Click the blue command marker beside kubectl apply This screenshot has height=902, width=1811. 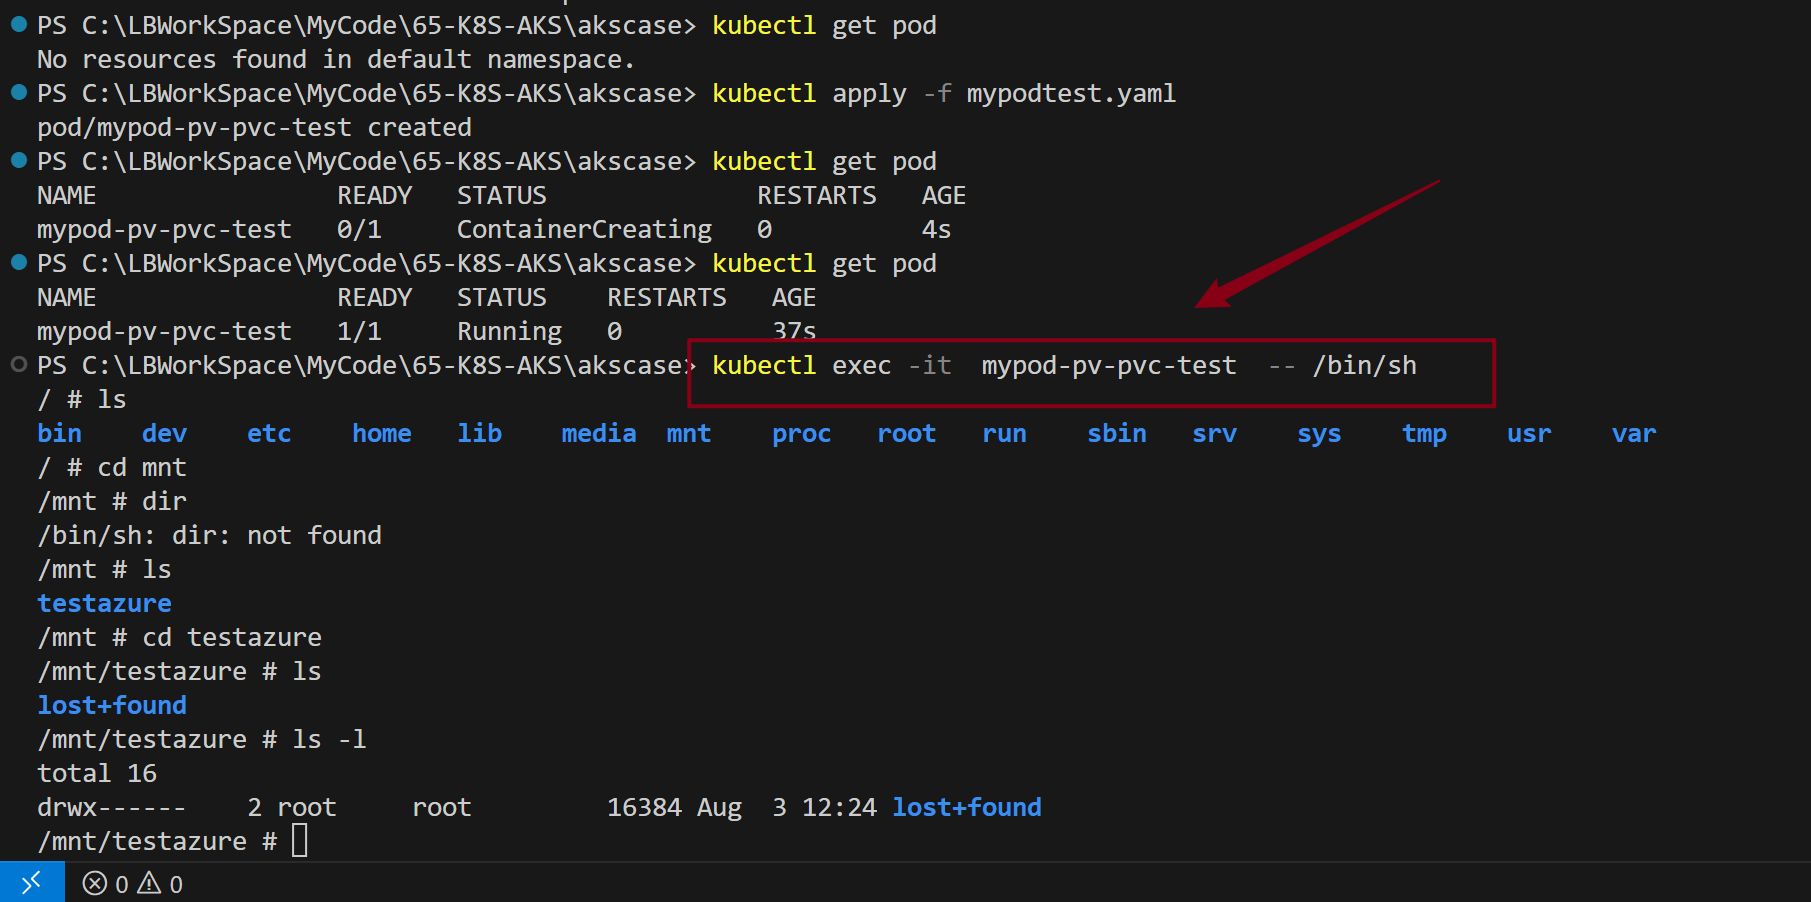(x=18, y=93)
